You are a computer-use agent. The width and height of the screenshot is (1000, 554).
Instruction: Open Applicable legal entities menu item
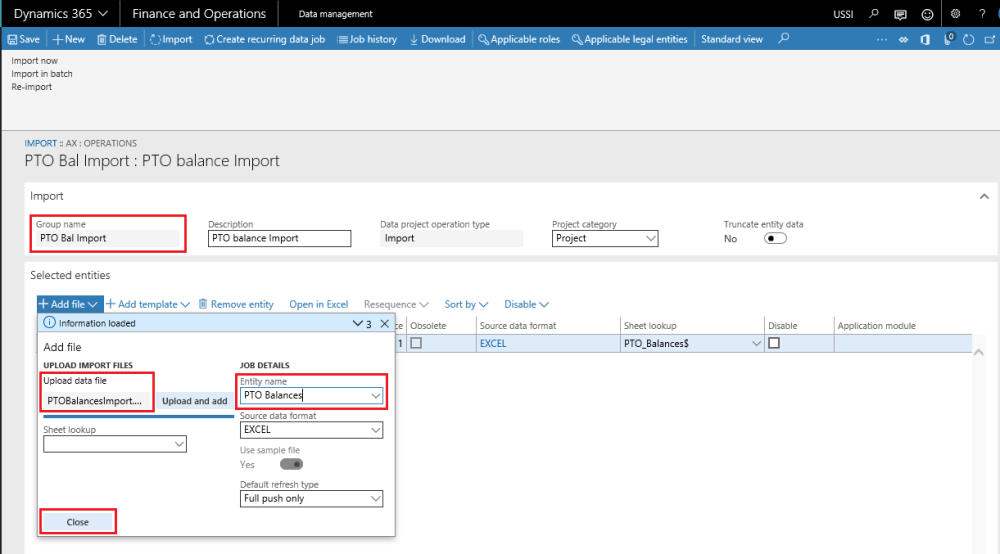pos(629,39)
